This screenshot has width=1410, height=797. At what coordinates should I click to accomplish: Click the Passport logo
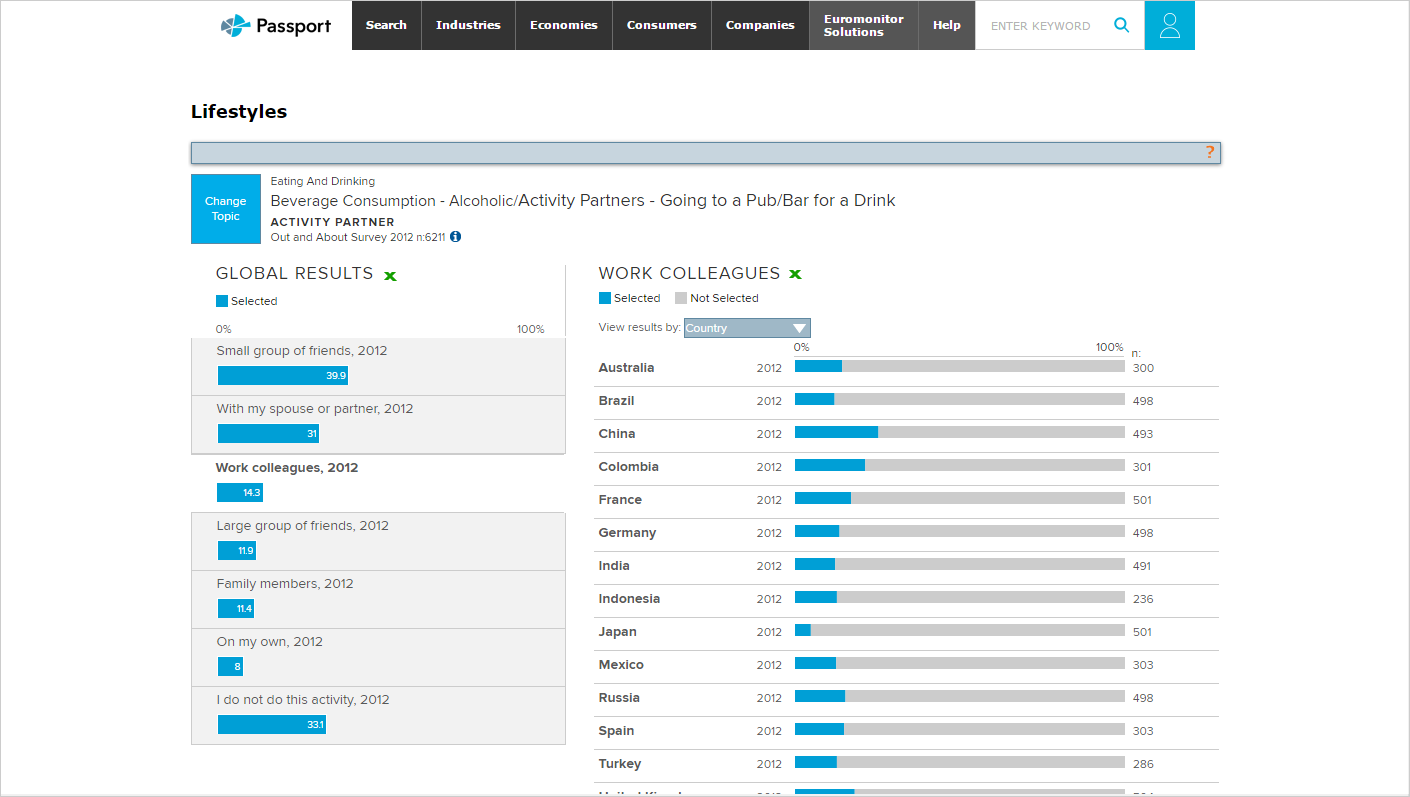click(x=276, y=26)
